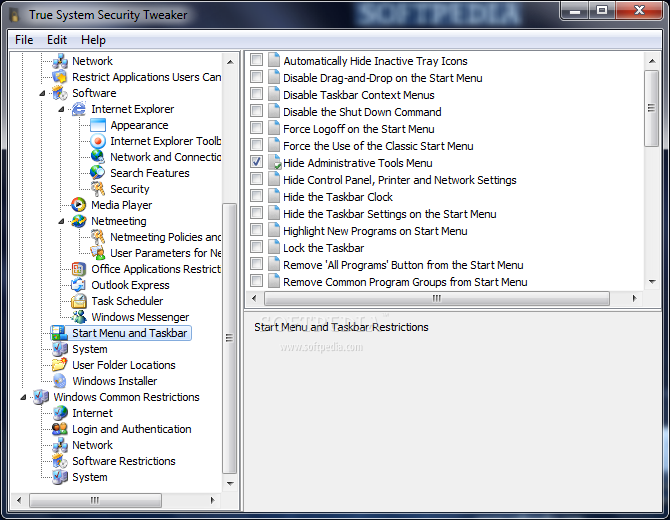670x520 pixels.
Task: Toggle Disable the Shut Down Command checkbox
Action: point(256,111)
